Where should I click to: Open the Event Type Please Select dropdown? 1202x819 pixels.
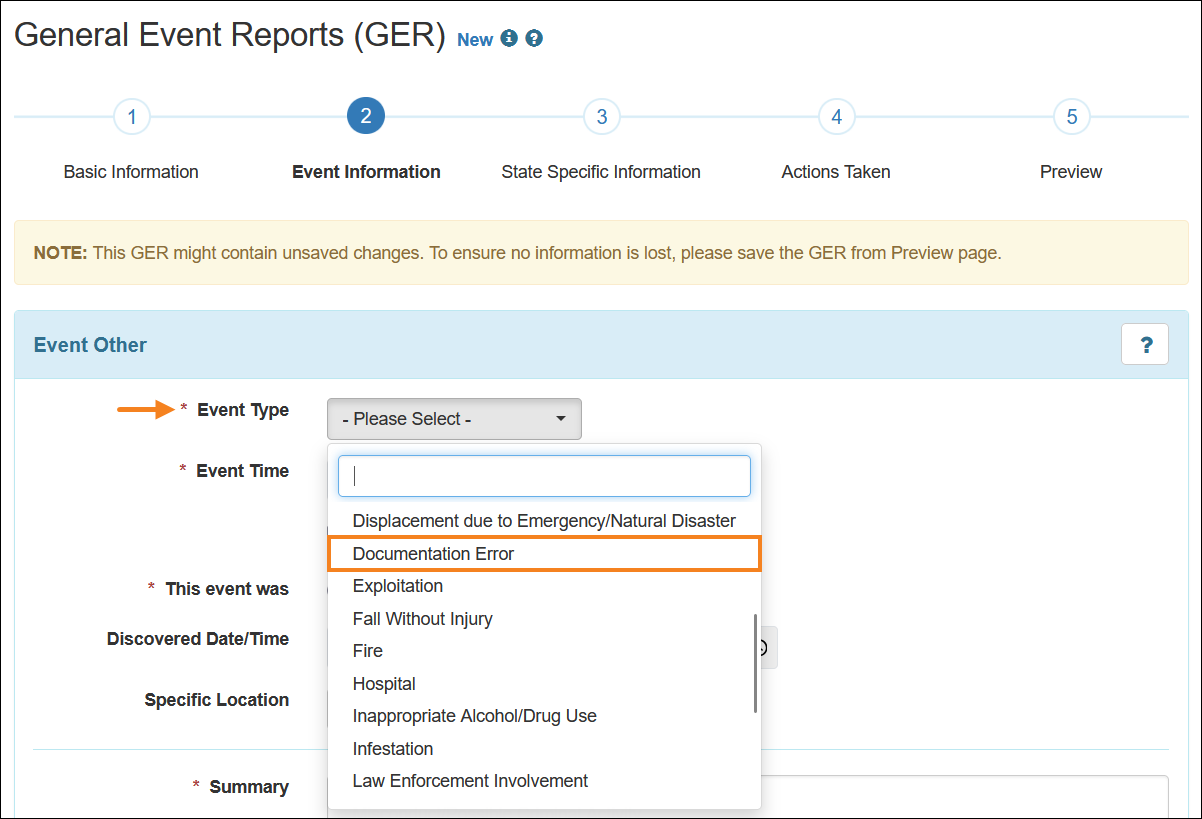[x=454, y=419]
